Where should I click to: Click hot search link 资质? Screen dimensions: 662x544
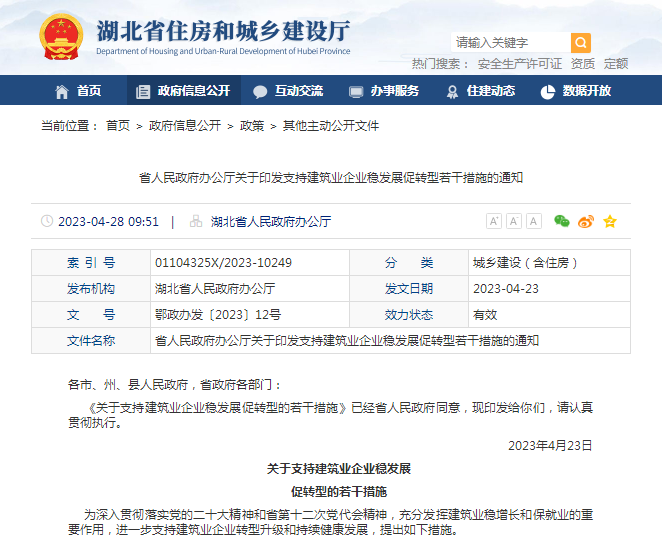pyautogui.click(x=582, y=64)
